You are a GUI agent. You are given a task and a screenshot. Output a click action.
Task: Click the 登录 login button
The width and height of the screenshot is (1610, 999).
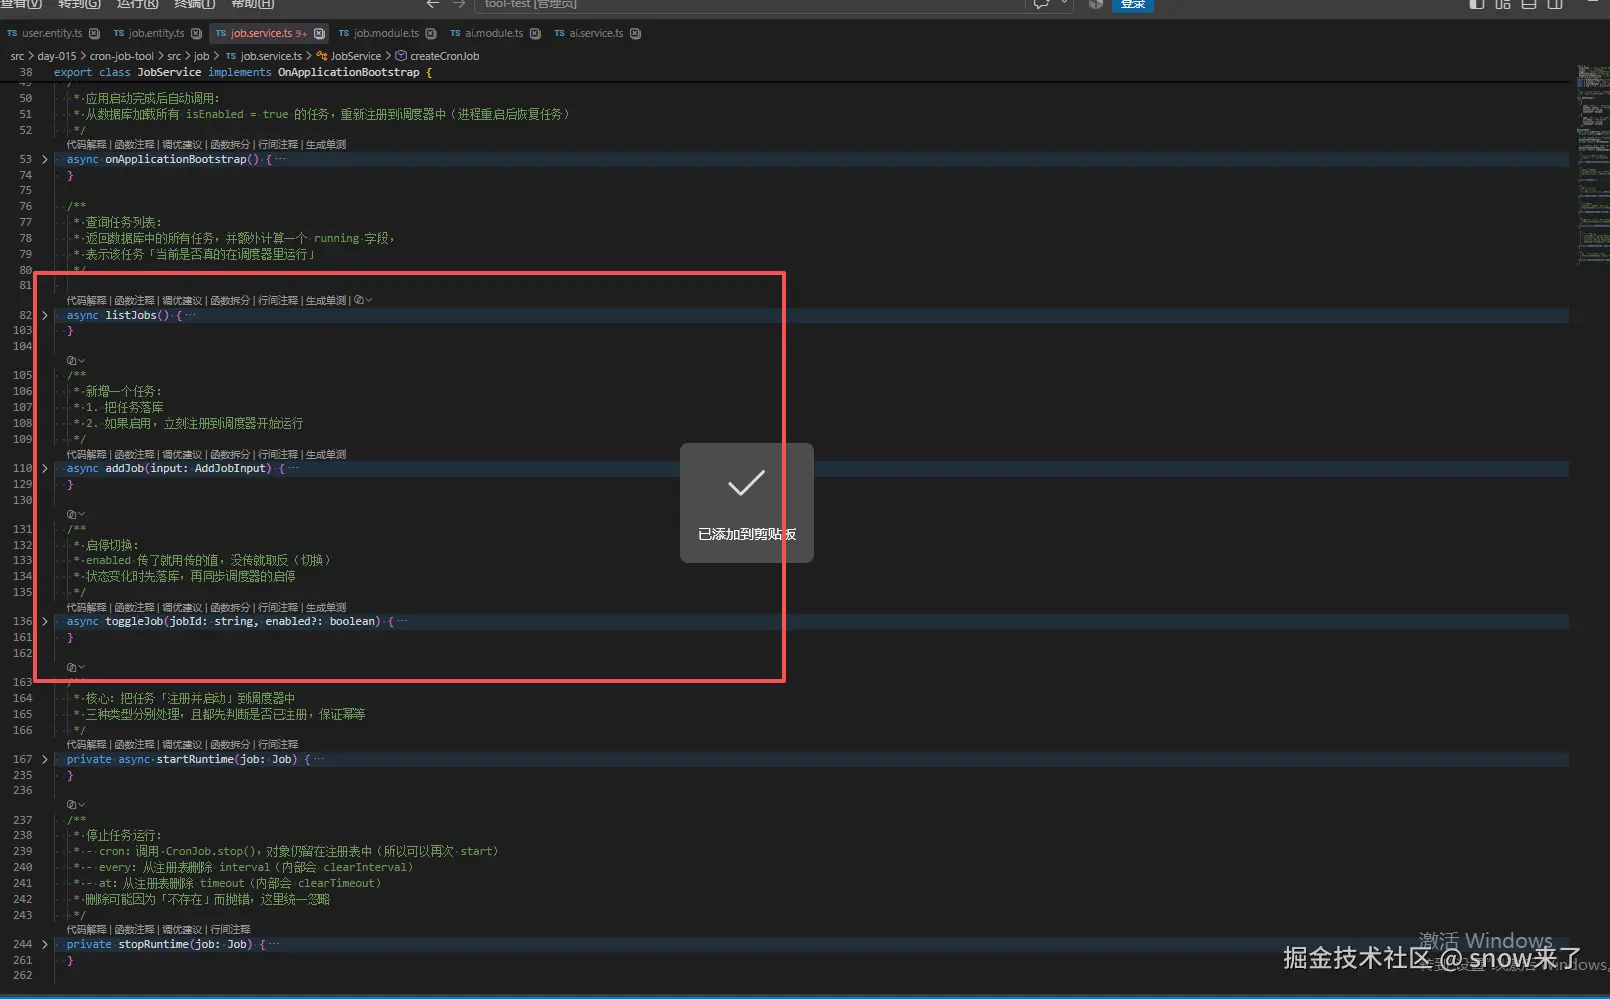click(x=1133, y=5)
